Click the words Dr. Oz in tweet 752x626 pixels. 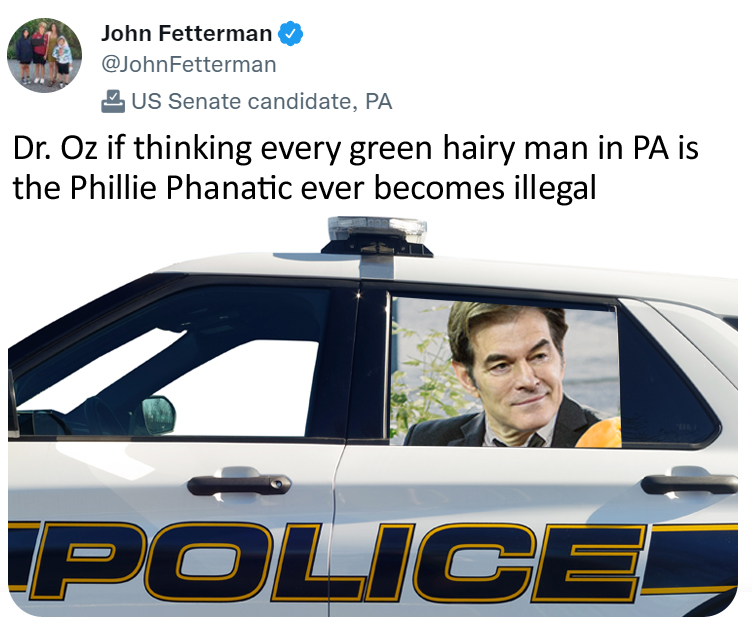56,148
